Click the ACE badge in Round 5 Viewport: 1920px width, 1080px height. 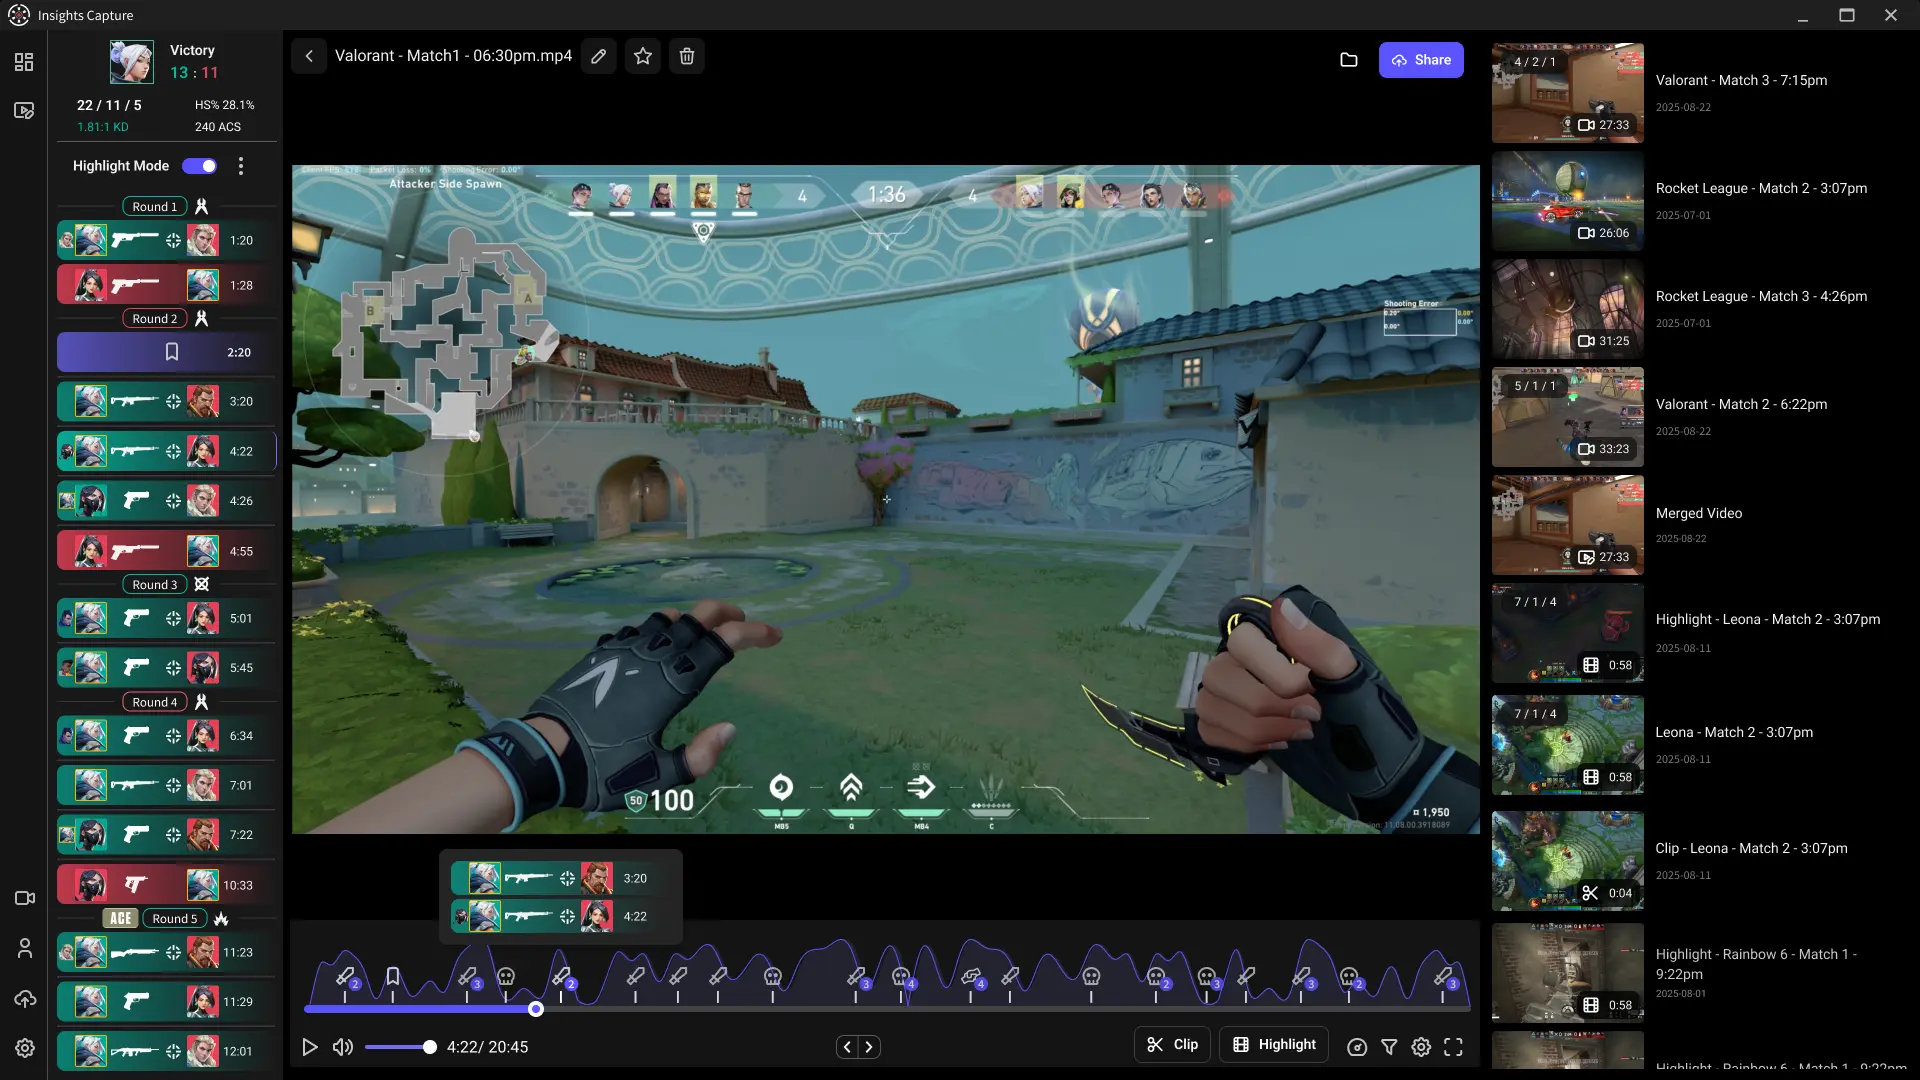point(120,919)
